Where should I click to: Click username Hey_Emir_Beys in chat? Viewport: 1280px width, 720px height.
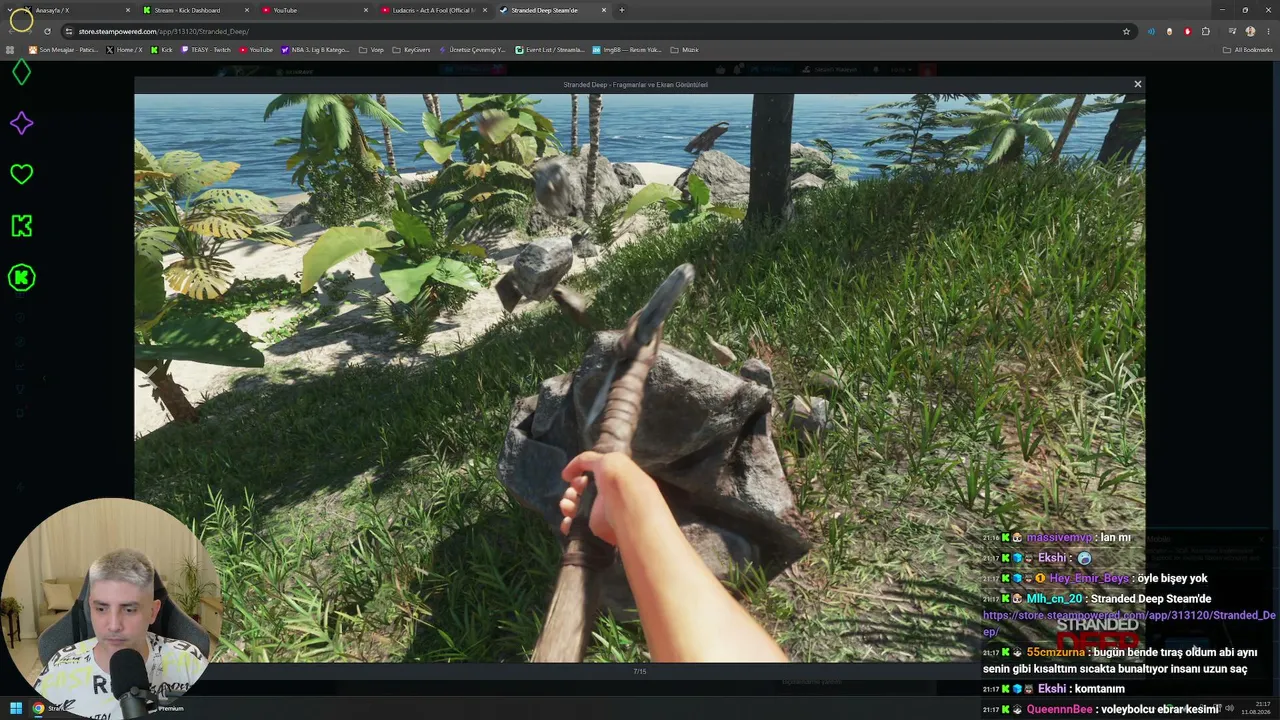1089,578
